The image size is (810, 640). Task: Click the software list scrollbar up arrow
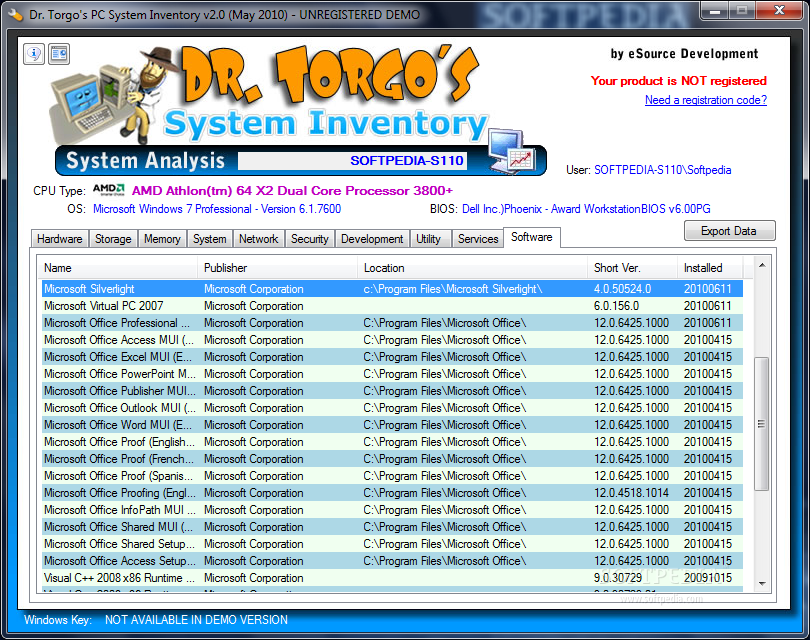click(762, 266)
